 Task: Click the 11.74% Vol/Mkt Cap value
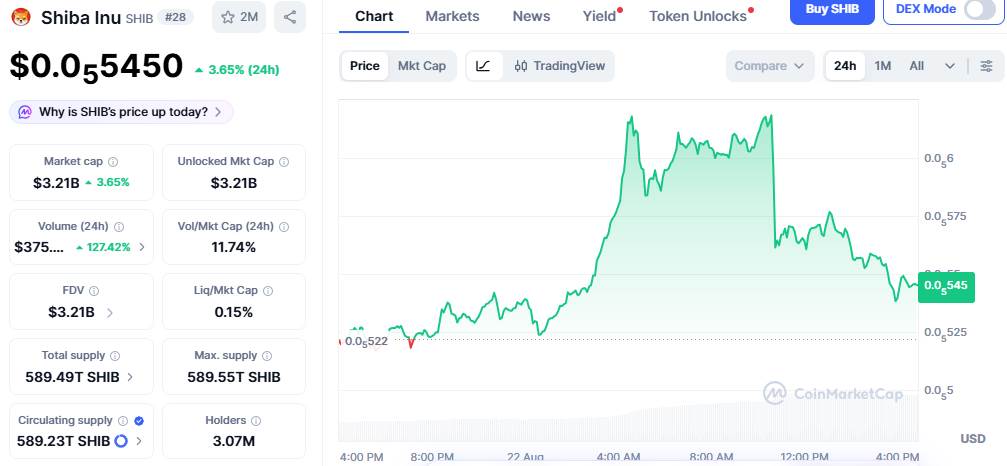pyautogui.click(x=234, y=247)
